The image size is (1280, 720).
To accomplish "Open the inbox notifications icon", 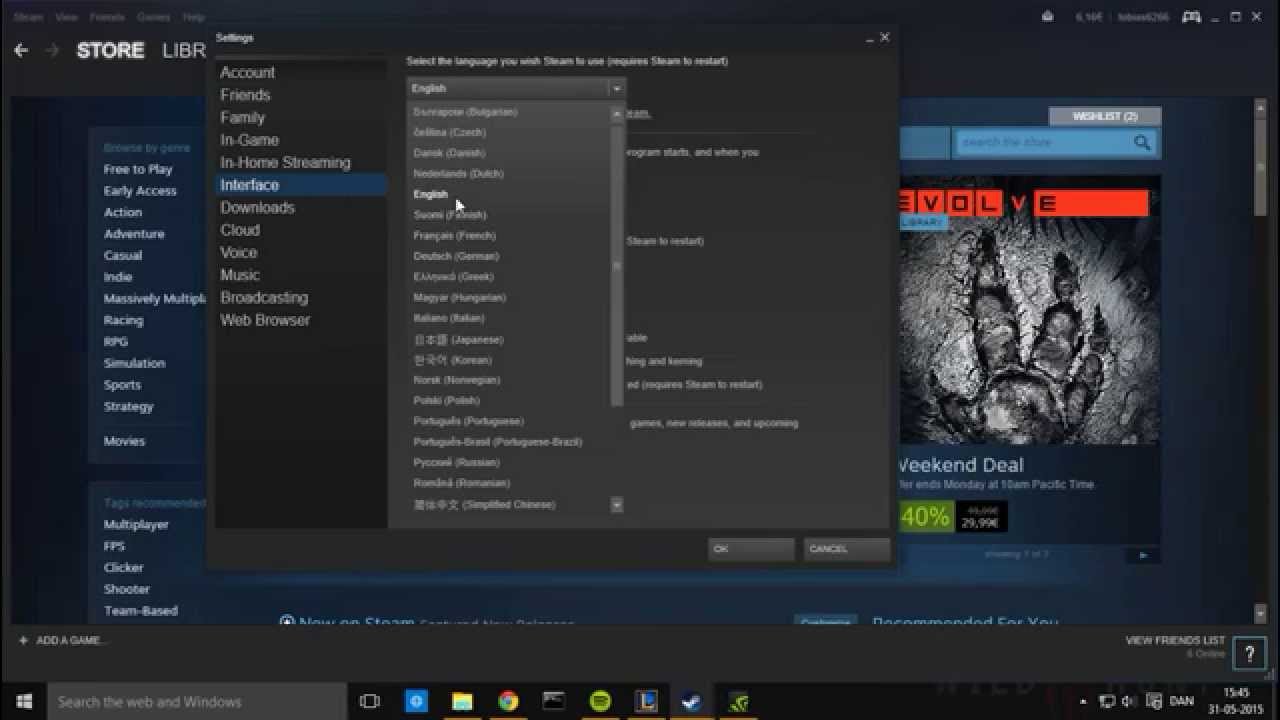I will pos(1047,17).
